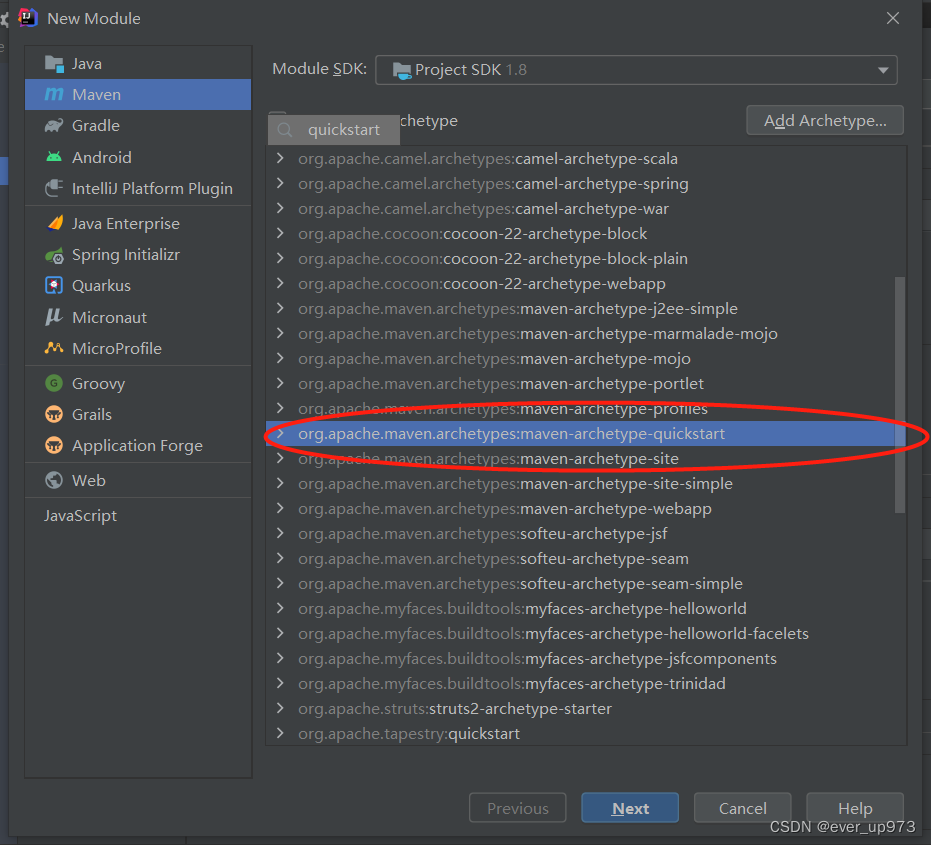Click the Next button
The width and height of the screenshot is (931, 845).
[x=630, y=808]
